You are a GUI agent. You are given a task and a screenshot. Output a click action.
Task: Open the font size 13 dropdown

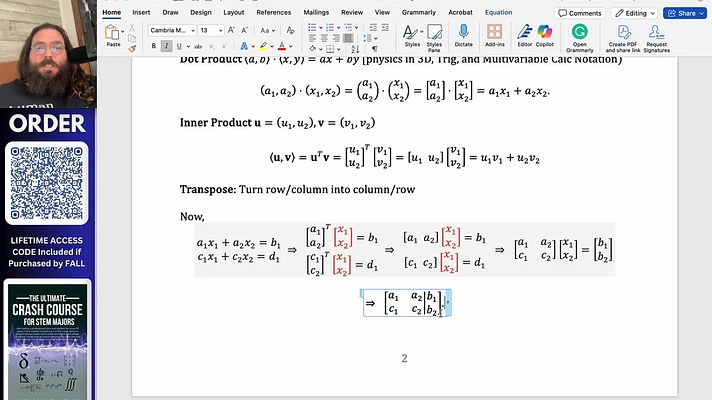point(220,30)
